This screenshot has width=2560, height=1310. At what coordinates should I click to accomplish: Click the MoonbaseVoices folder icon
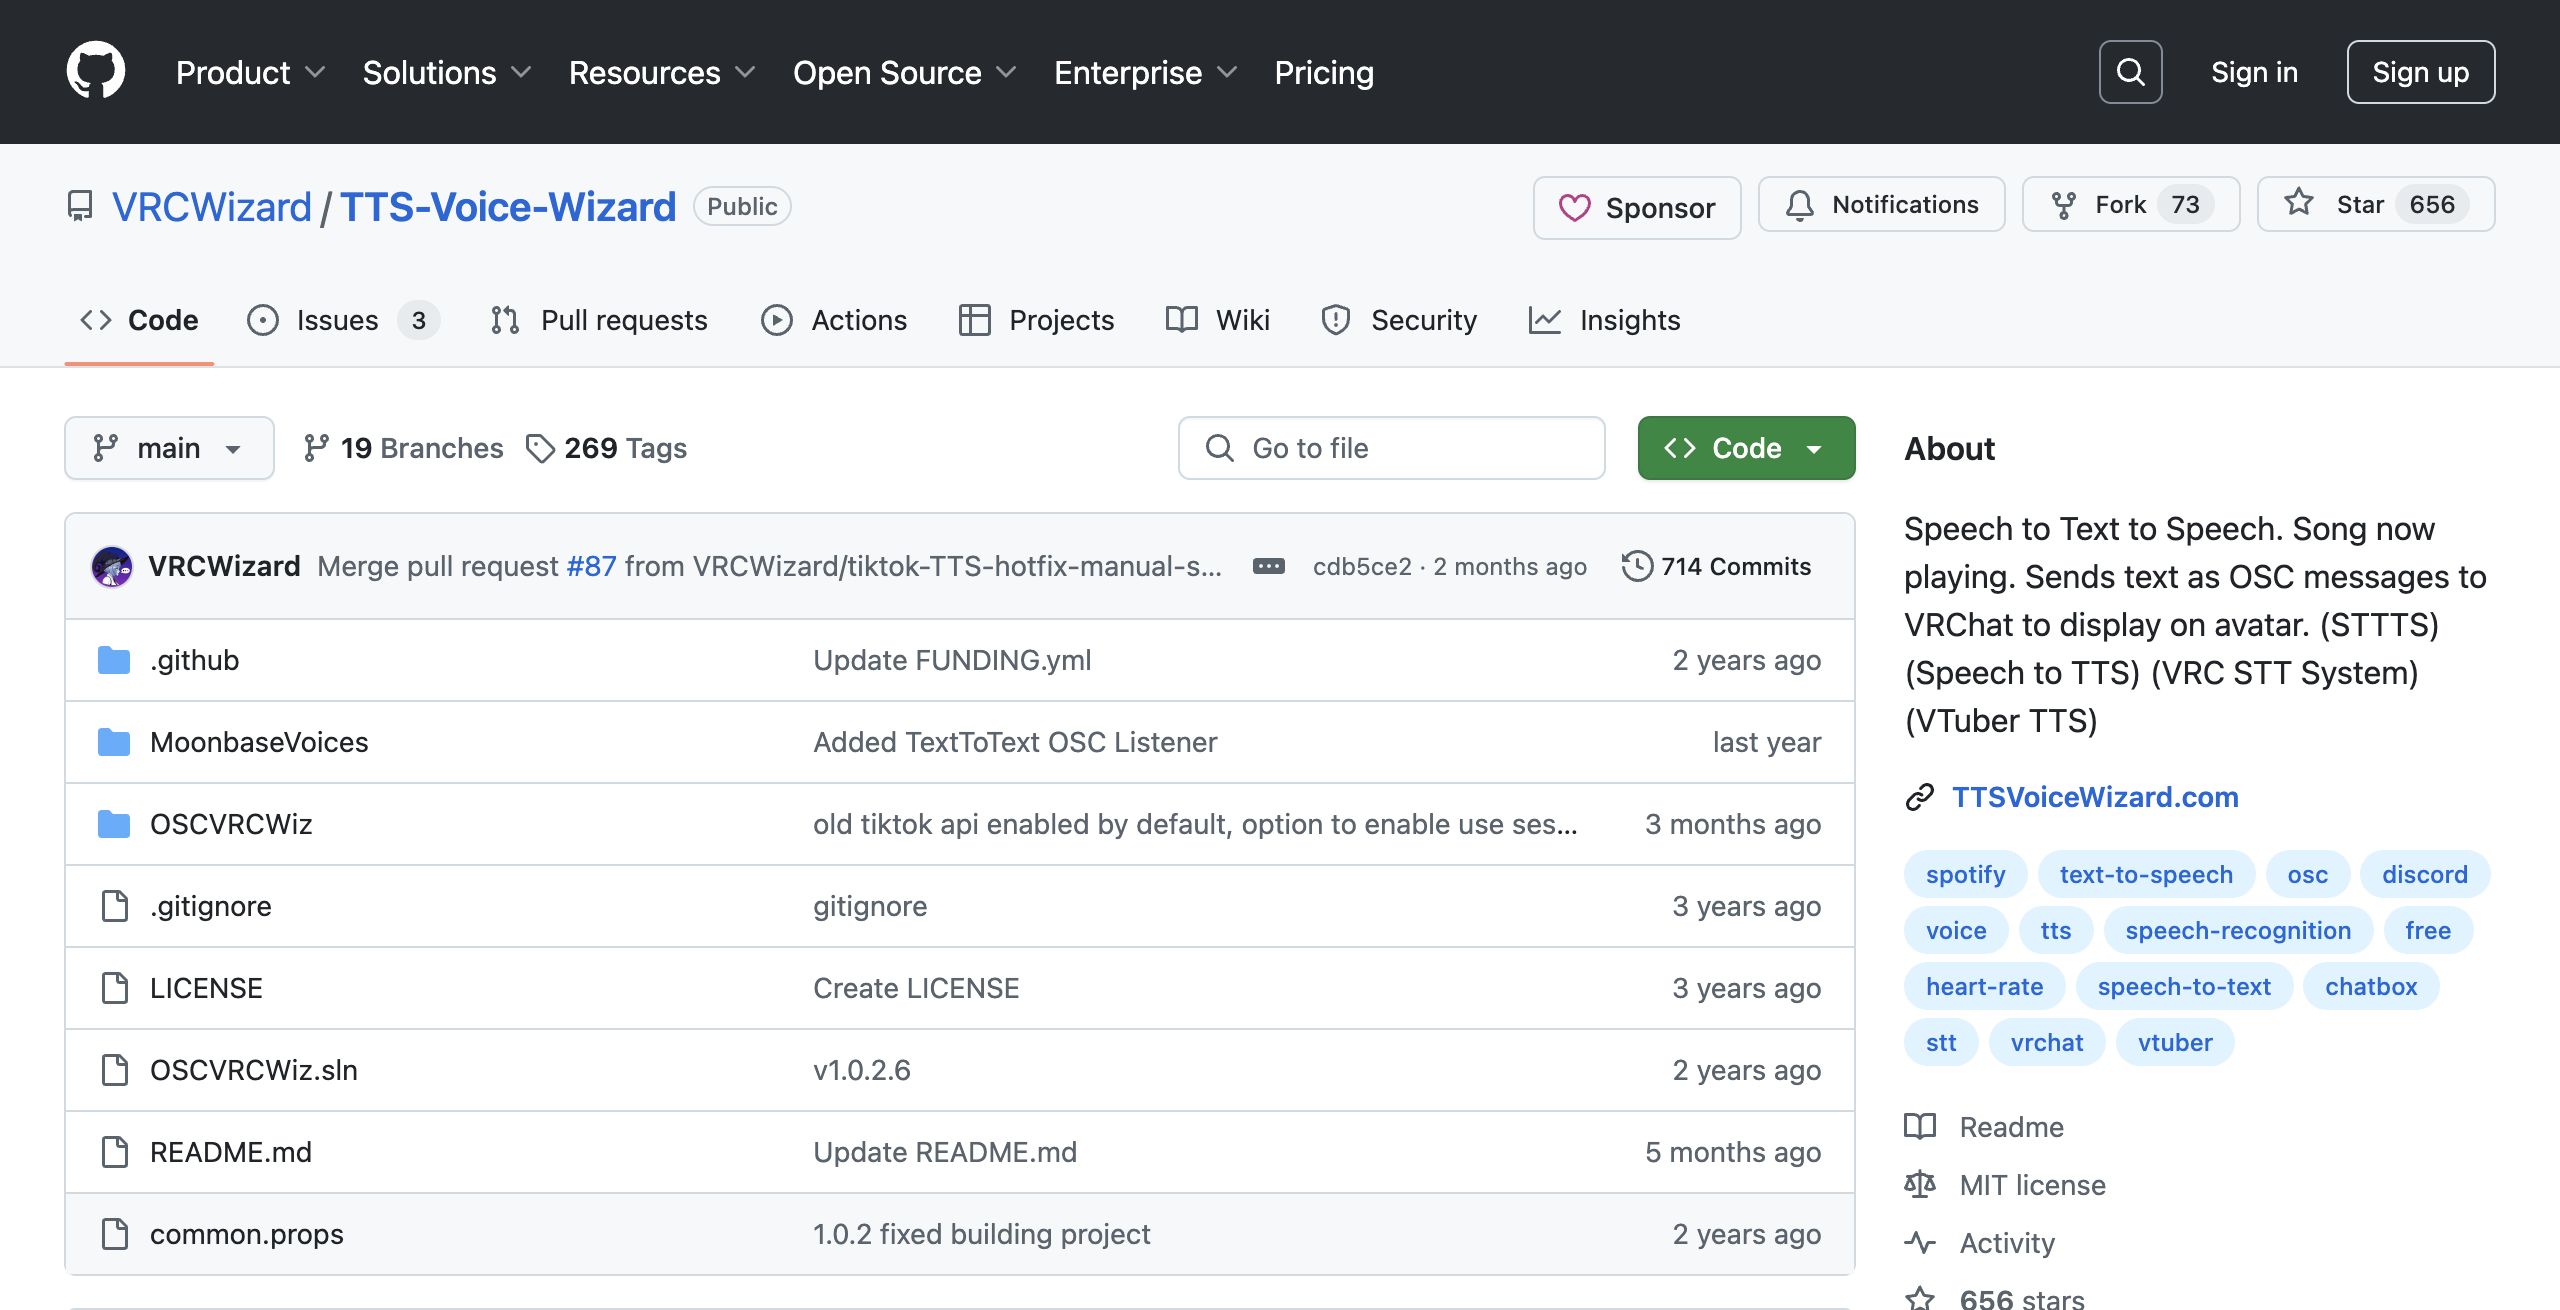click(114, 742)
